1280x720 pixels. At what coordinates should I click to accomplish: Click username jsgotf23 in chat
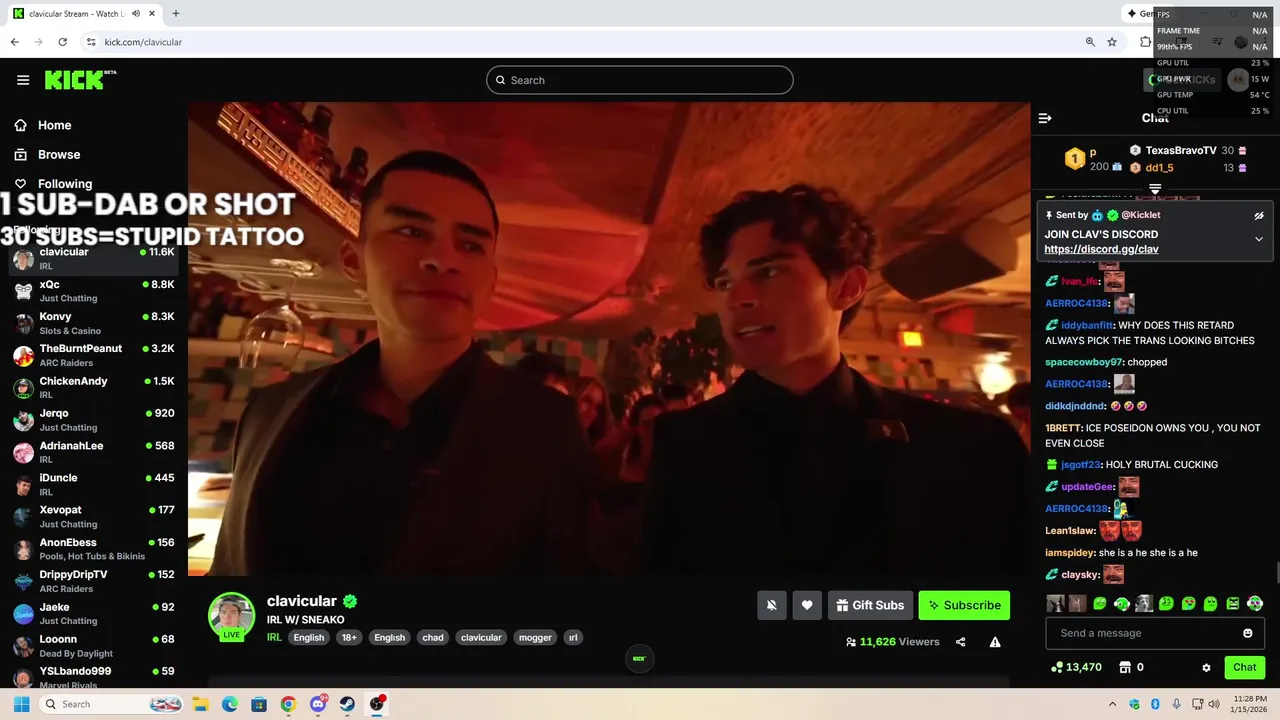1080,465
